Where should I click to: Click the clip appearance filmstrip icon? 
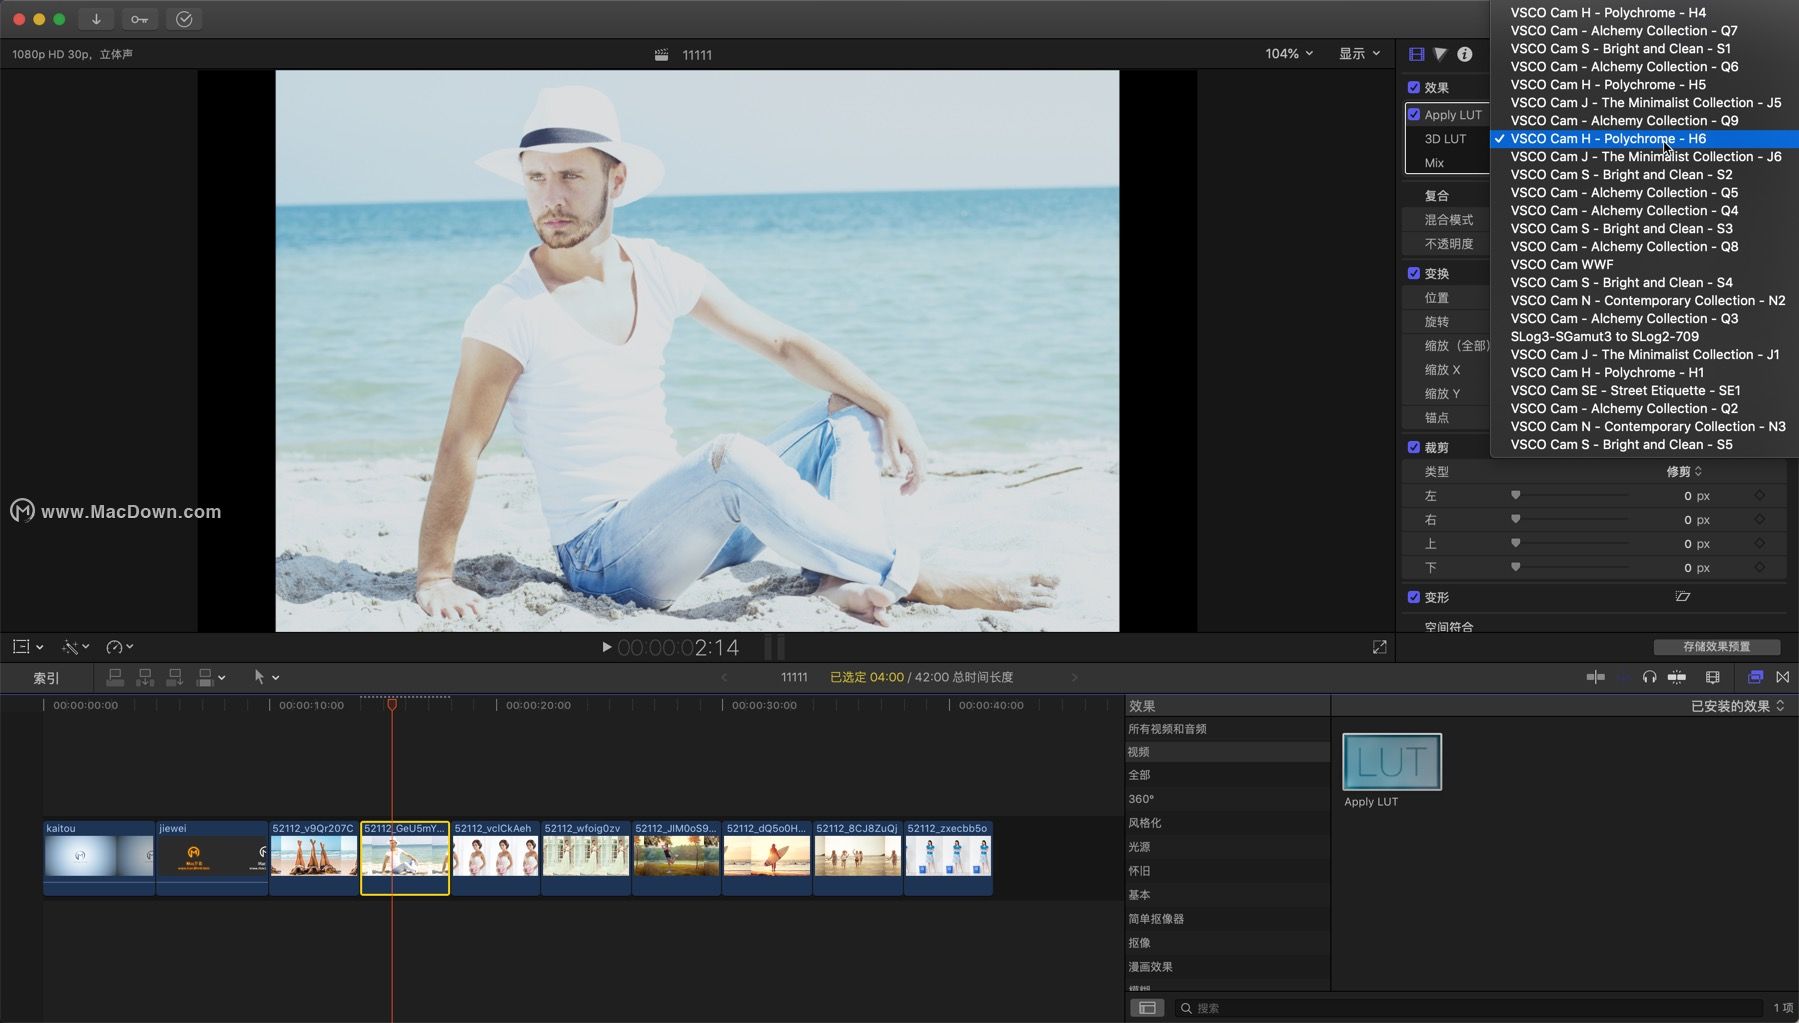[x=1714, y=677]
